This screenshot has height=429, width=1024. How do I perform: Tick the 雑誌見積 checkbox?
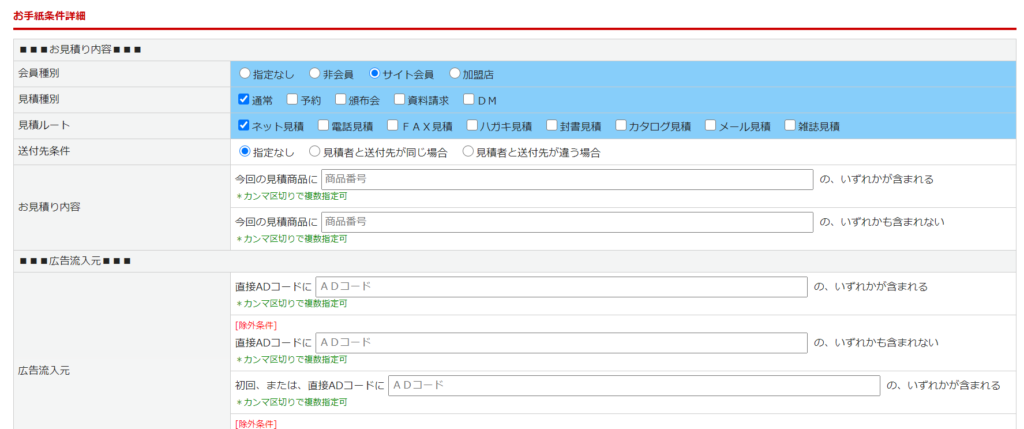pyautogui.click(x=790, y=126)
